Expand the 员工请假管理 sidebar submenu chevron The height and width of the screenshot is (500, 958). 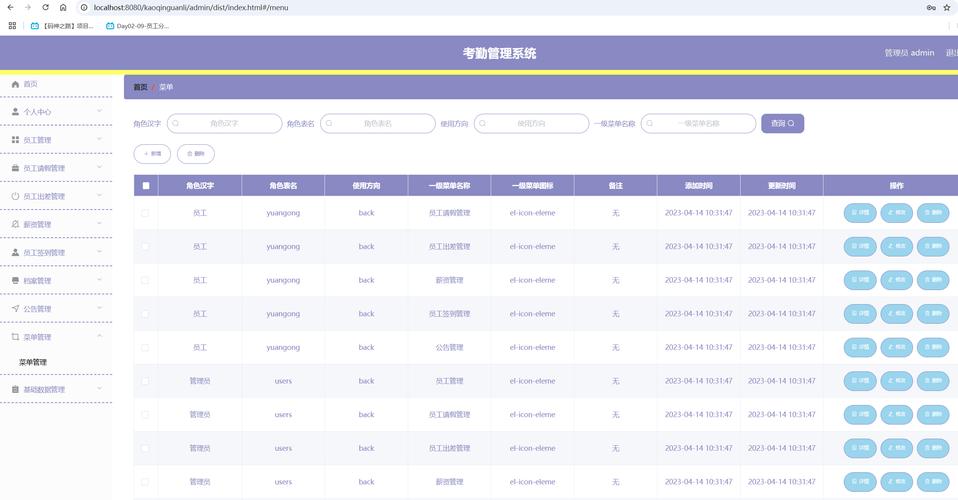point(100,167)
